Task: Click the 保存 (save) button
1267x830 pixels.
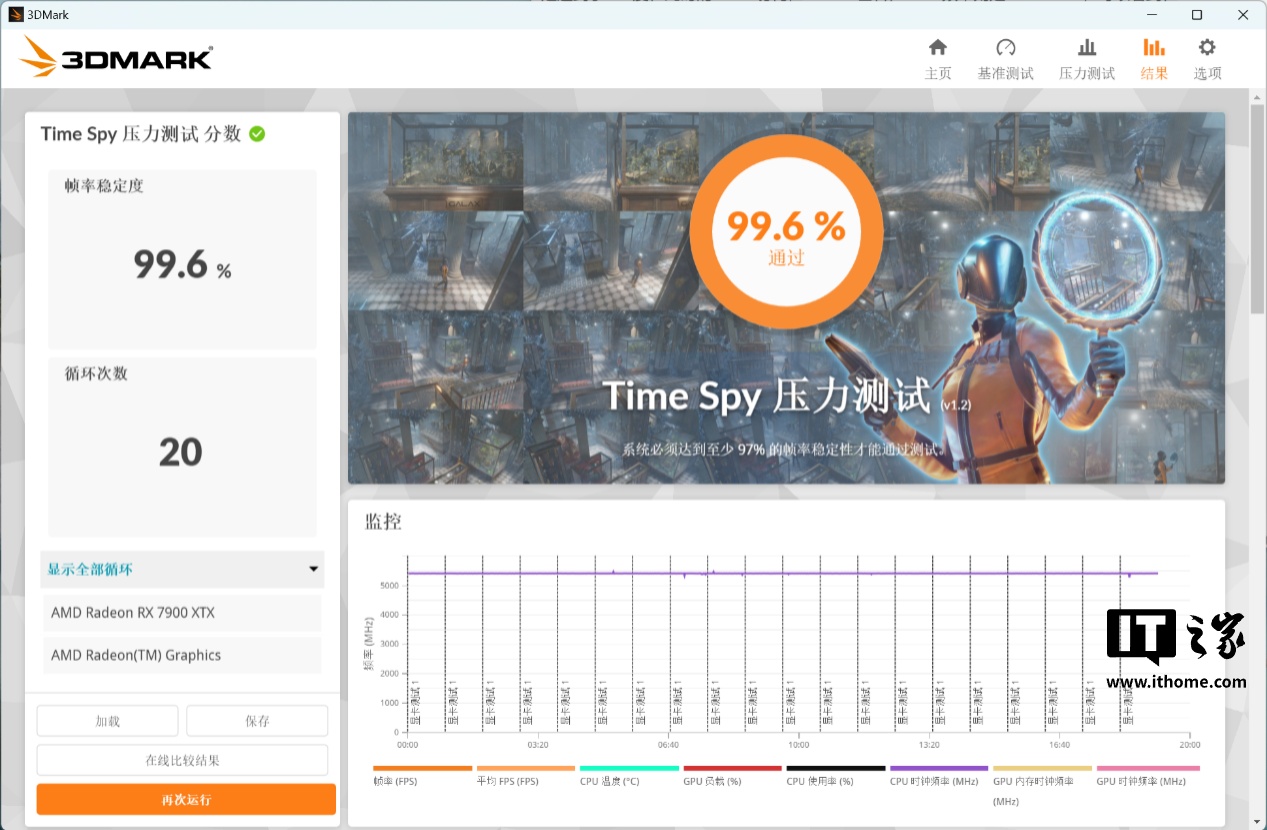Action: coord(257,720)
